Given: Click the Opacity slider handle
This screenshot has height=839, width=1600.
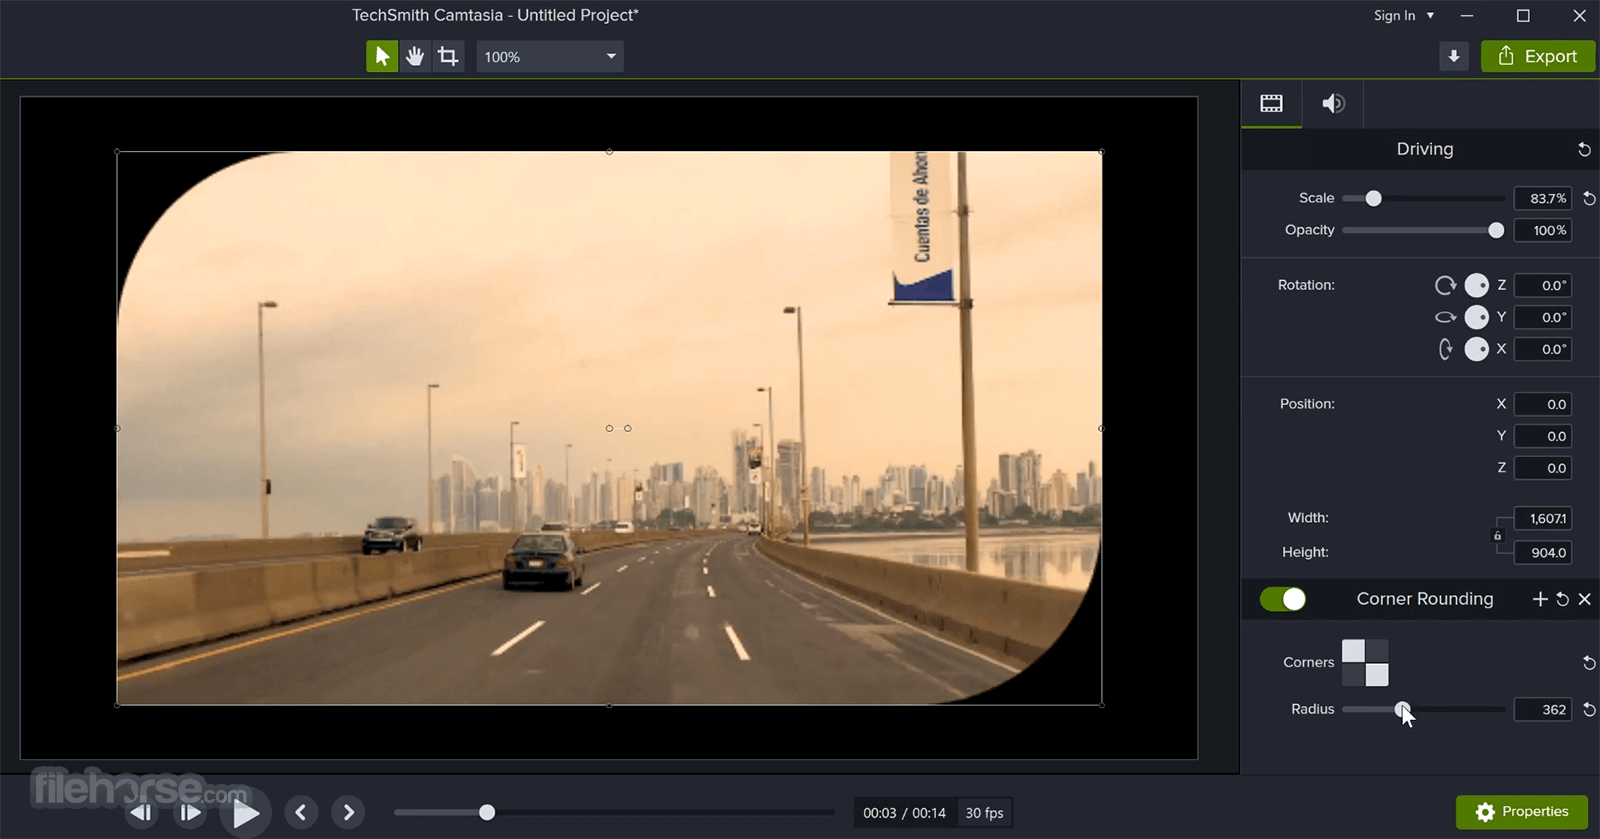Looking at the screenshot, I should tap(1496, 231).
